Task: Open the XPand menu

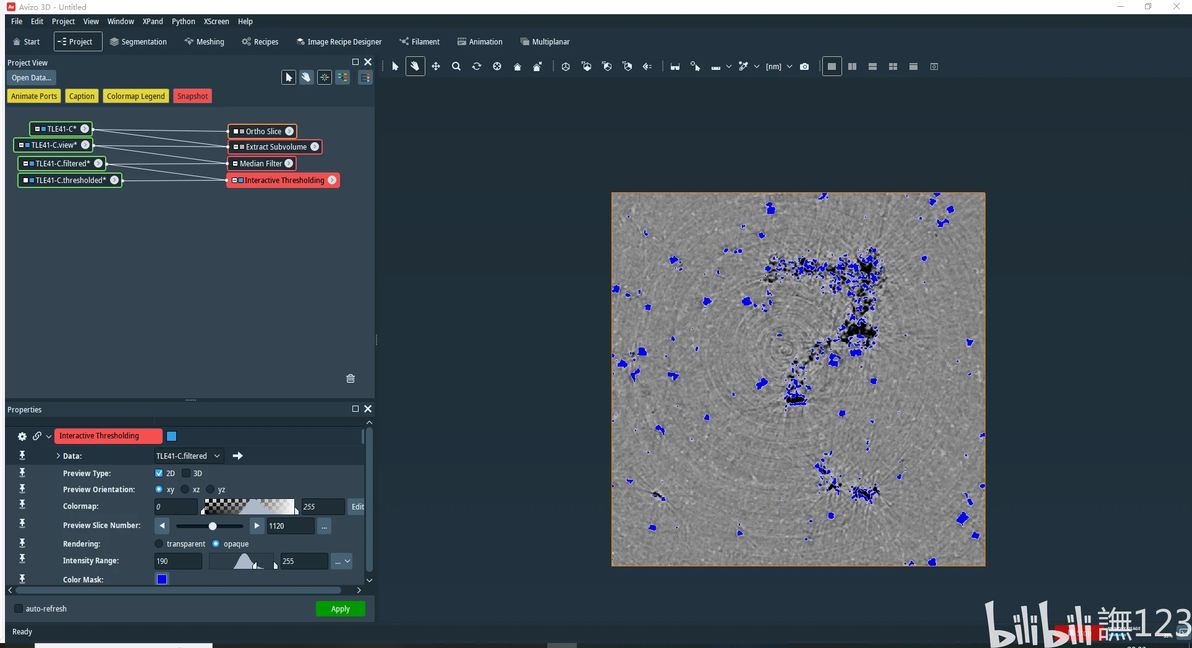Action: click(152, 21)
